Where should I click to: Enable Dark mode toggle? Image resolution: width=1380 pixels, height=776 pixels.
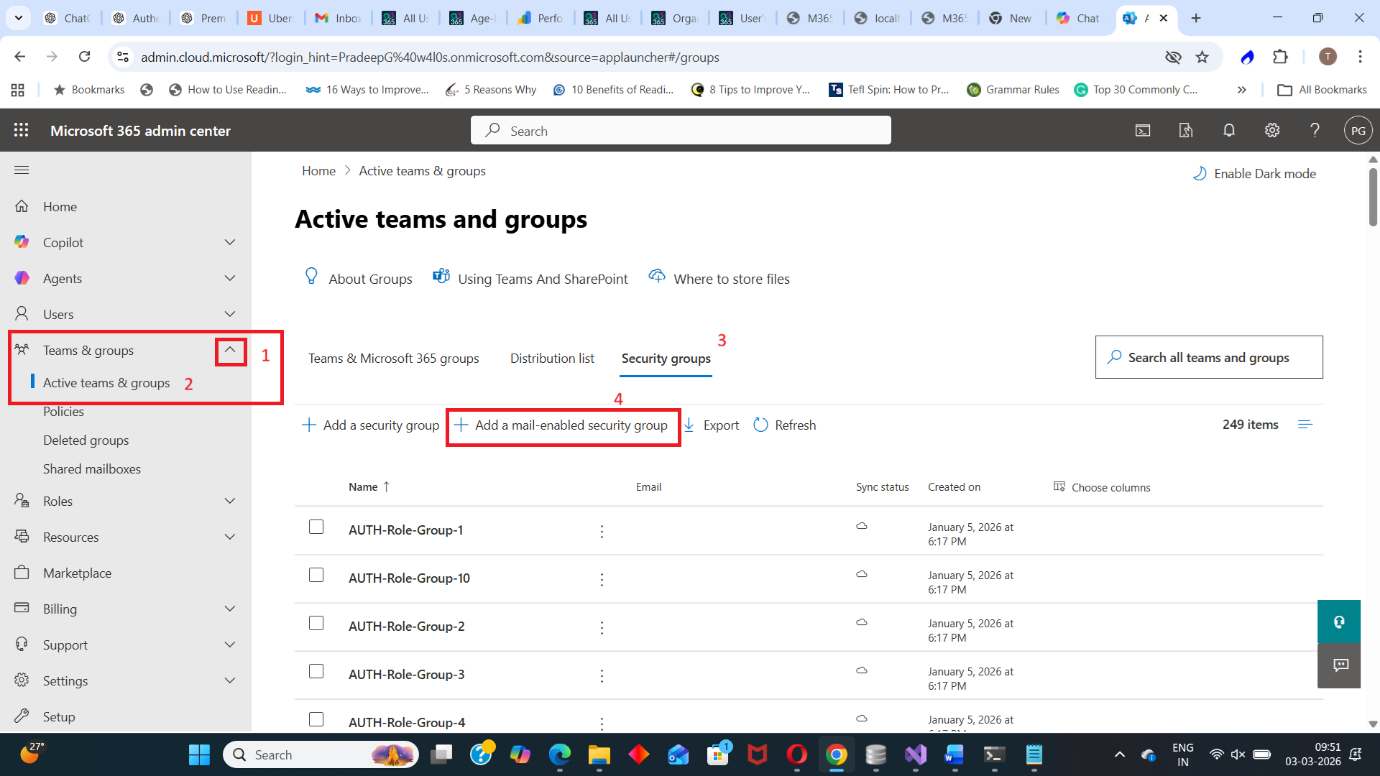point(1254,174)
